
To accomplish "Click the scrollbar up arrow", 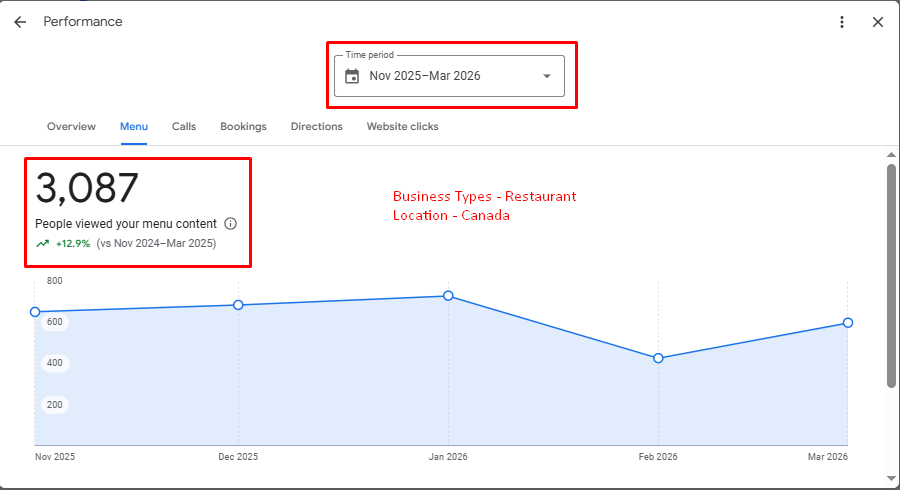I will click(x=891, y=154).
